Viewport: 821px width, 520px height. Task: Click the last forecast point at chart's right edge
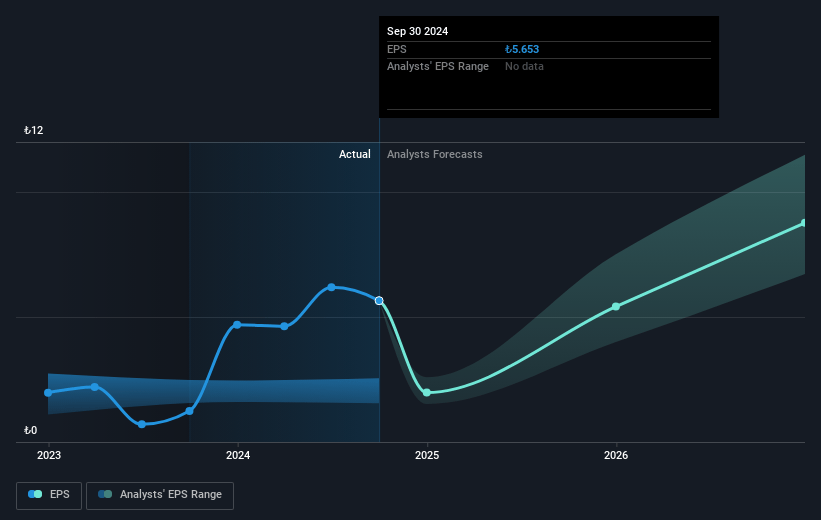(803, 223)
